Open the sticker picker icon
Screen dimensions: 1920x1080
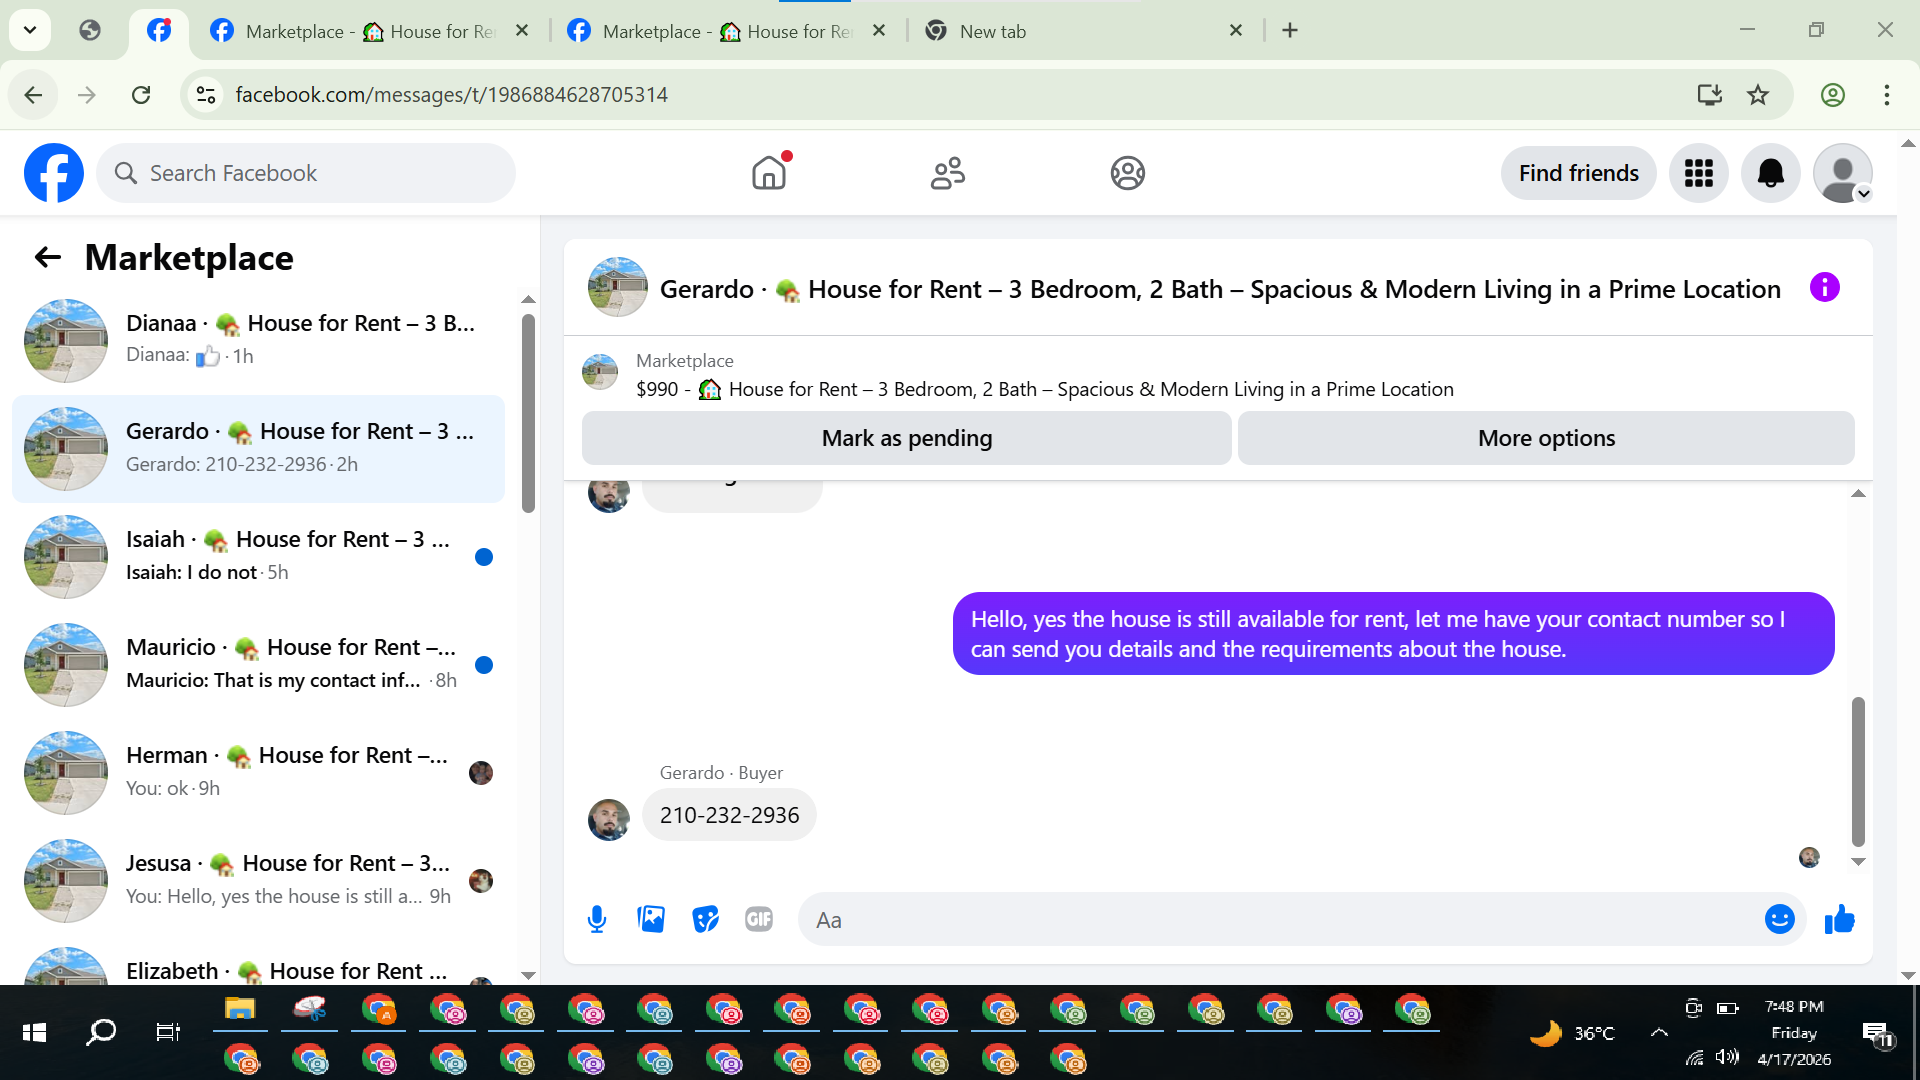click(x=705, y=919)
